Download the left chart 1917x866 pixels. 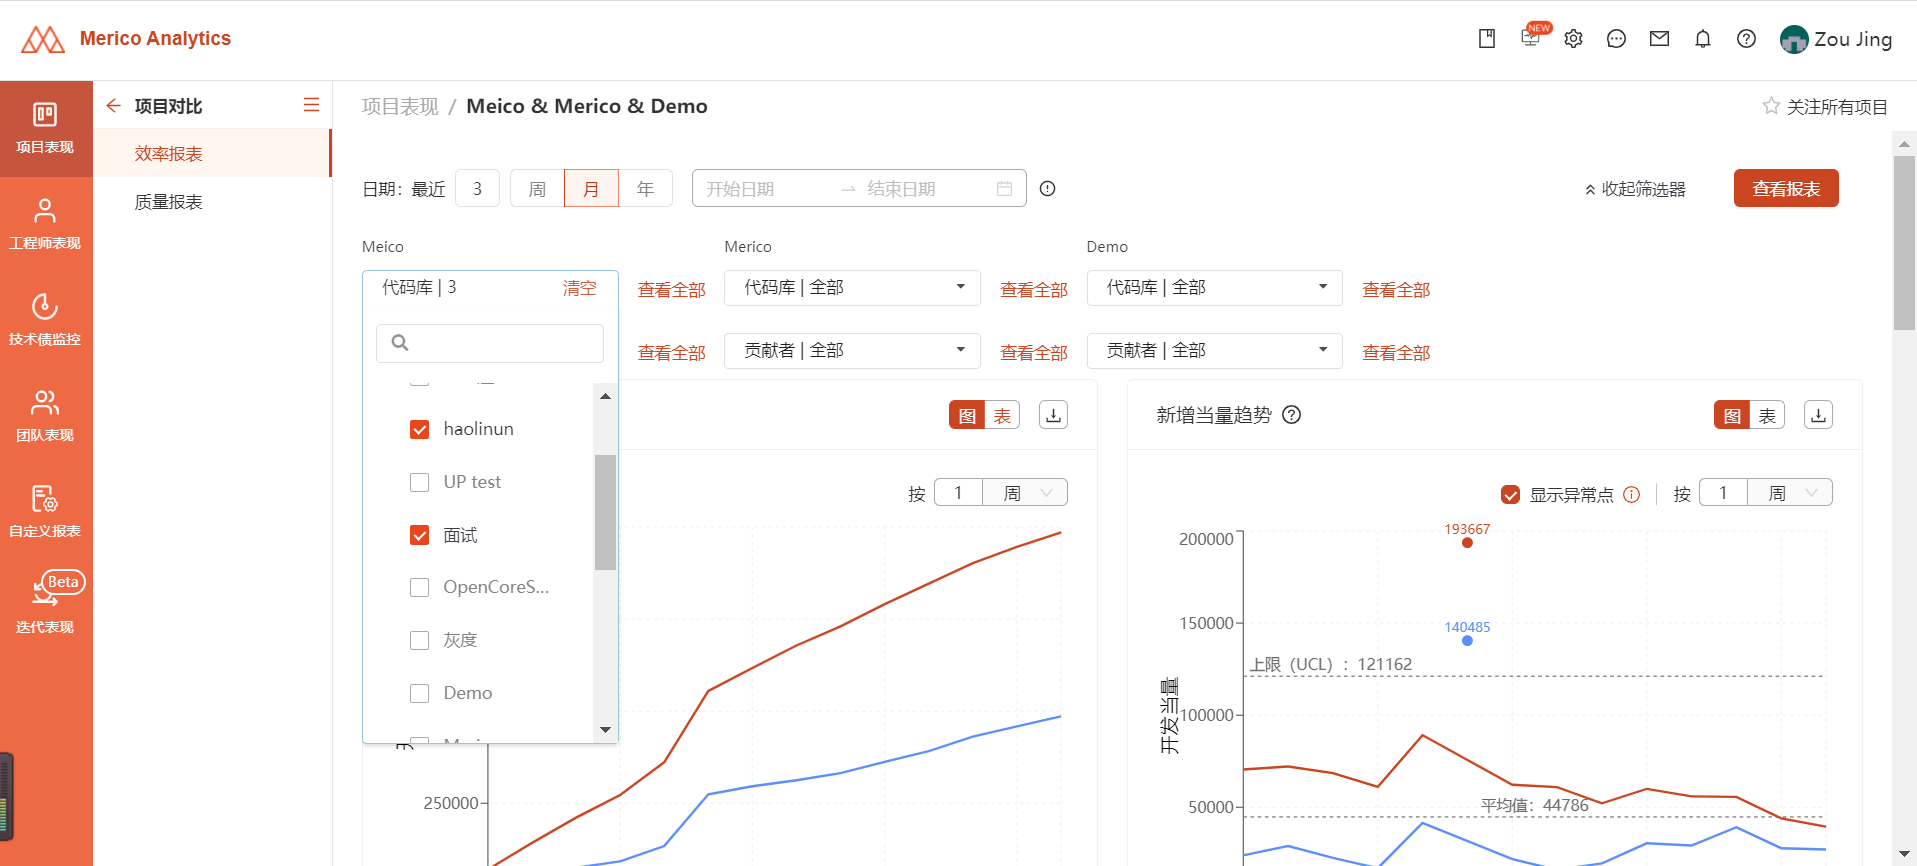1053,415
